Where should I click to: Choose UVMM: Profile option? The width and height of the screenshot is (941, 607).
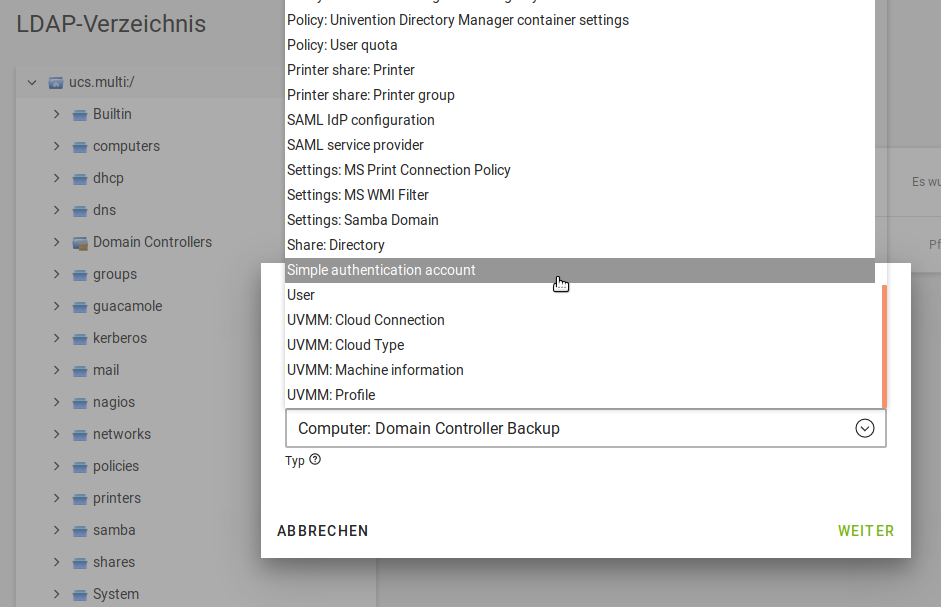pos(580,395)
